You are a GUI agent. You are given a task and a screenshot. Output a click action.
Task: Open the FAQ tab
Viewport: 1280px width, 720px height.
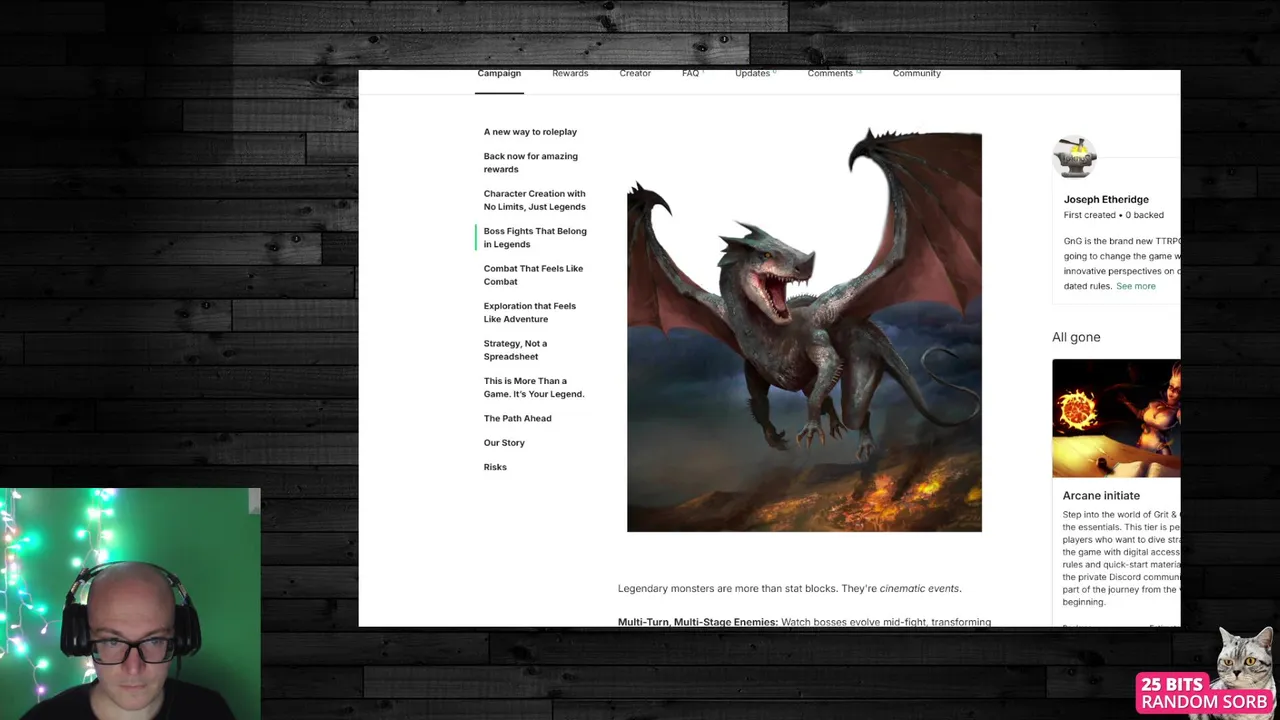(x=692, y=73)
